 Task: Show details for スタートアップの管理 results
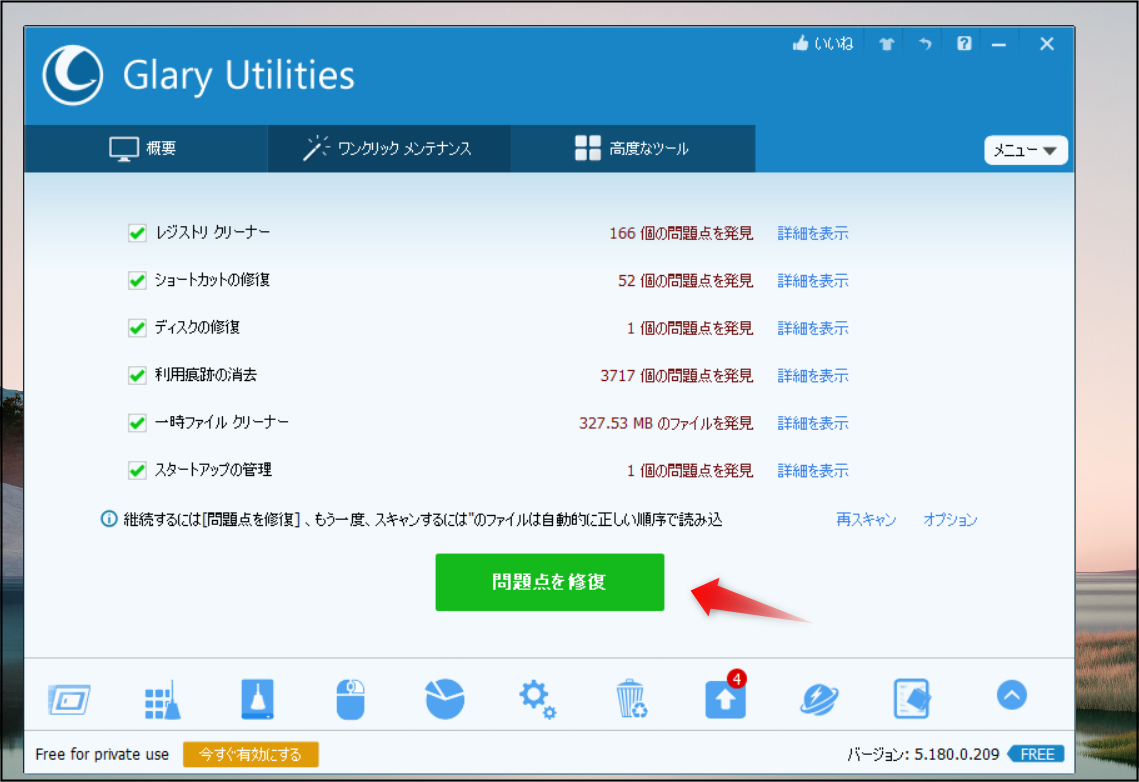click(x=813, y=471)
